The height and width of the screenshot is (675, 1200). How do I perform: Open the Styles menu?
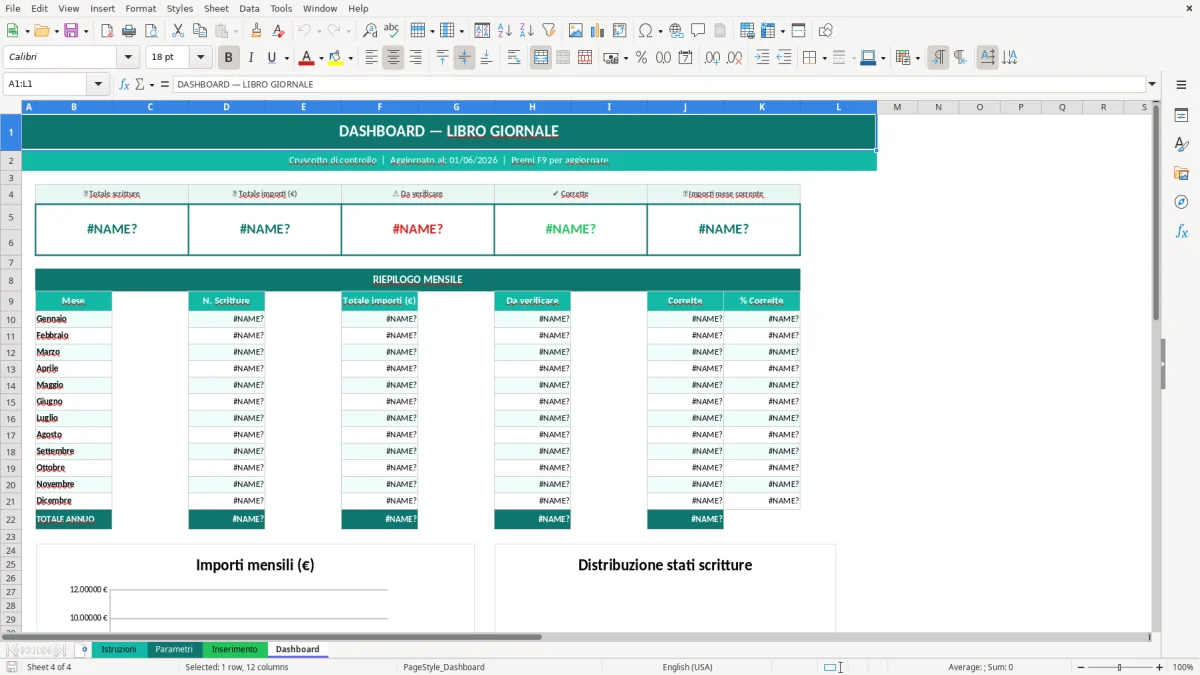(180, 8)
